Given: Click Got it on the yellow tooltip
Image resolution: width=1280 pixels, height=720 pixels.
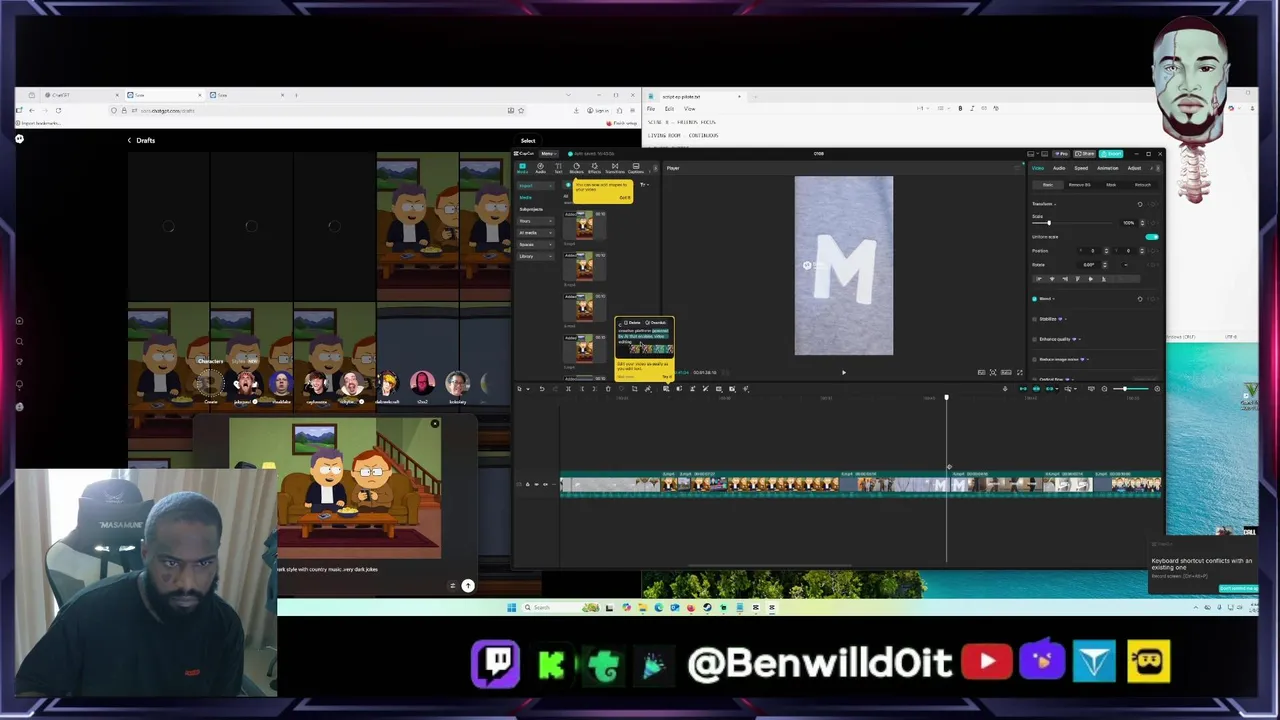Looking at the screenshot, I should (625, 197).
